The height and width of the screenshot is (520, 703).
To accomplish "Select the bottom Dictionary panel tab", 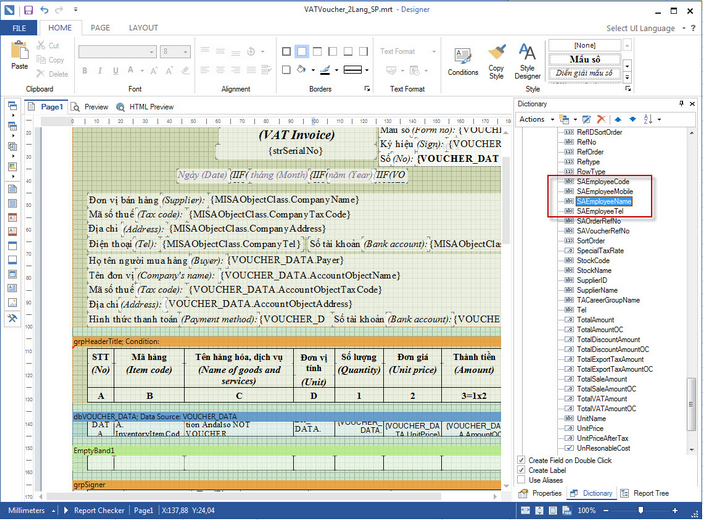I will 591,493.
